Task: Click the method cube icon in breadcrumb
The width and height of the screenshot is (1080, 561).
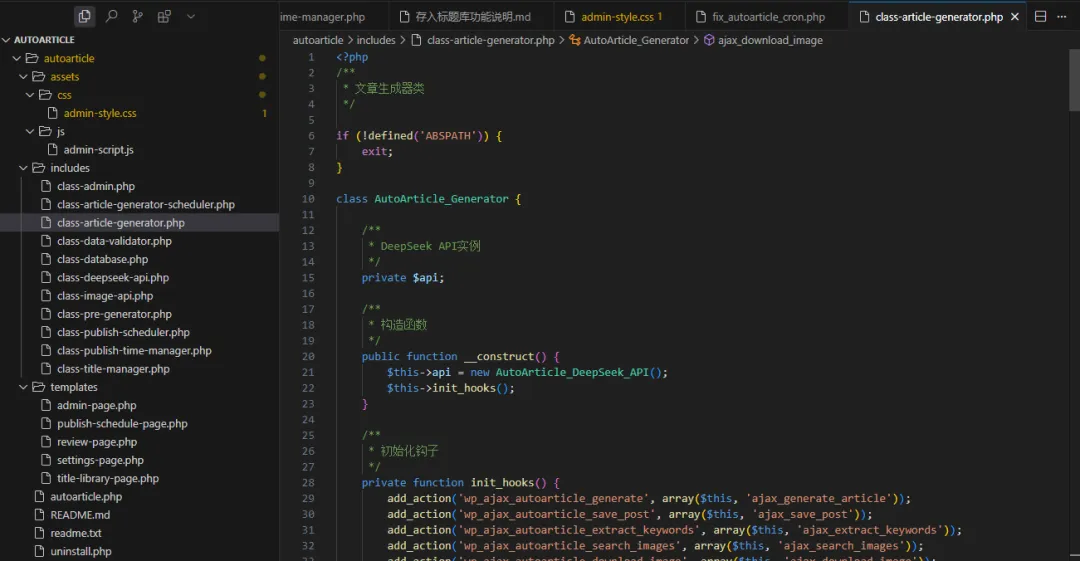Action: pos(709,40)
